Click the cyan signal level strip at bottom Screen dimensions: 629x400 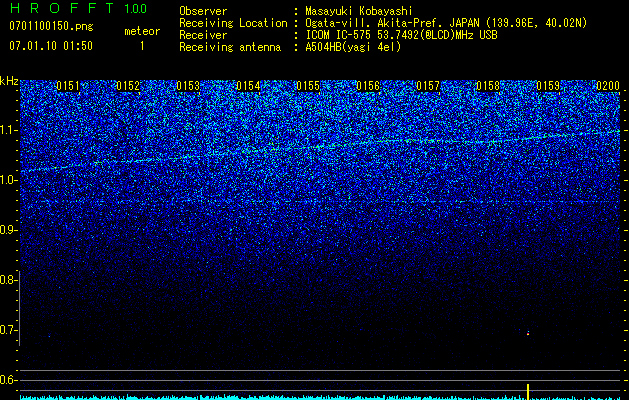[x=320, y=398]
